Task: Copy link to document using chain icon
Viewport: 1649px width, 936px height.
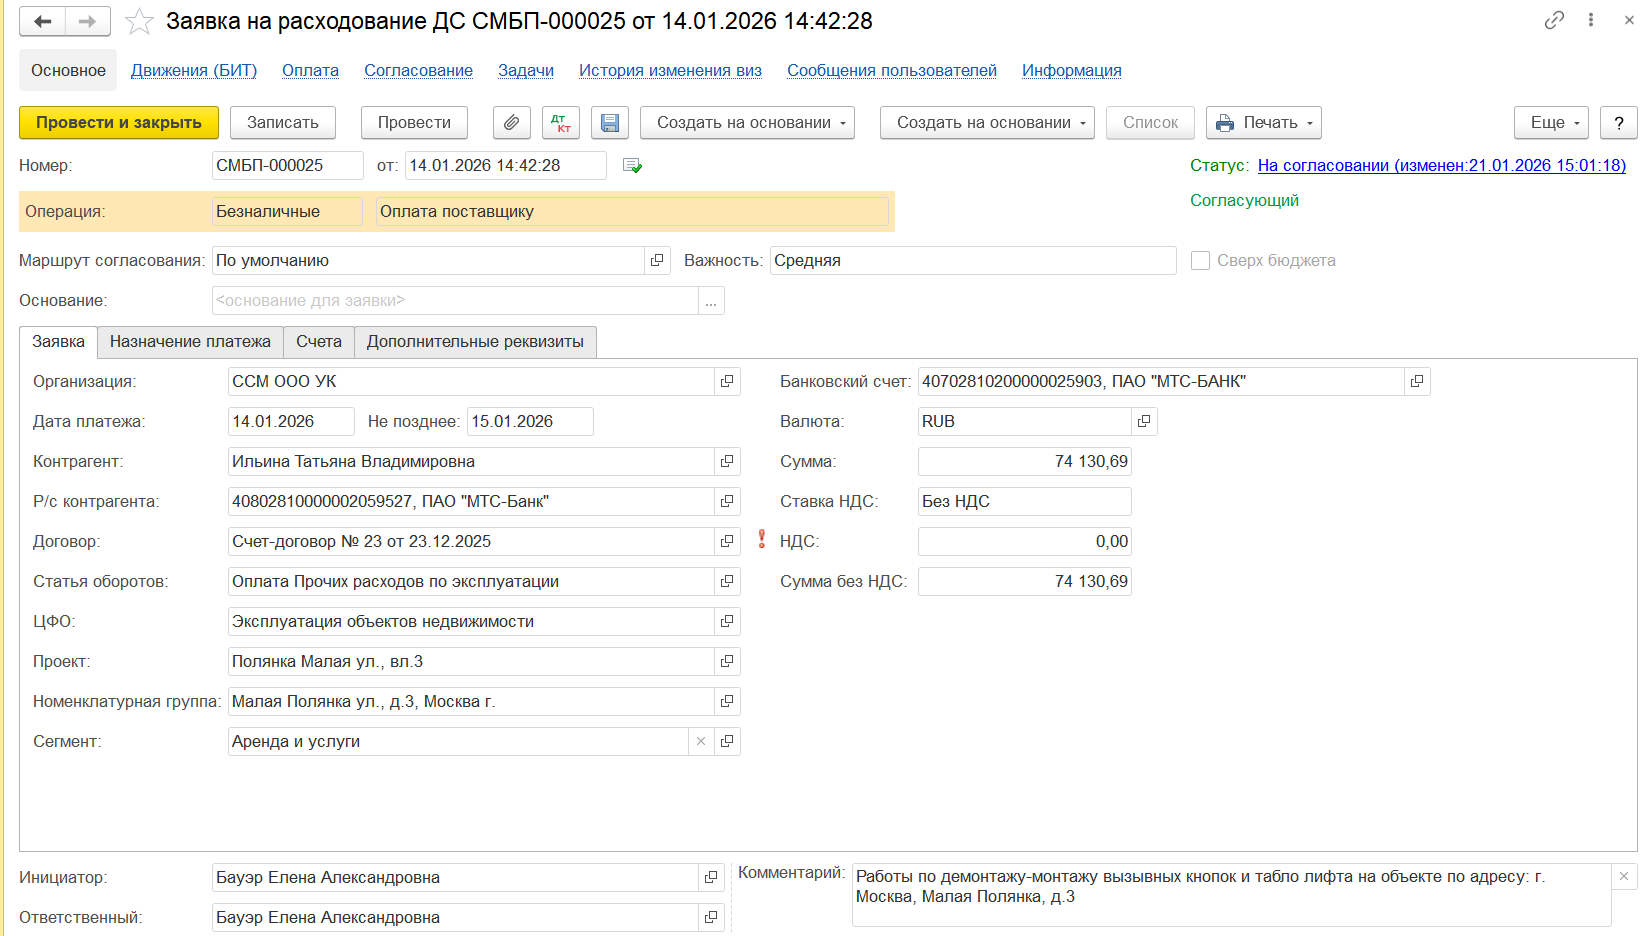Action: click(1554, 20)
